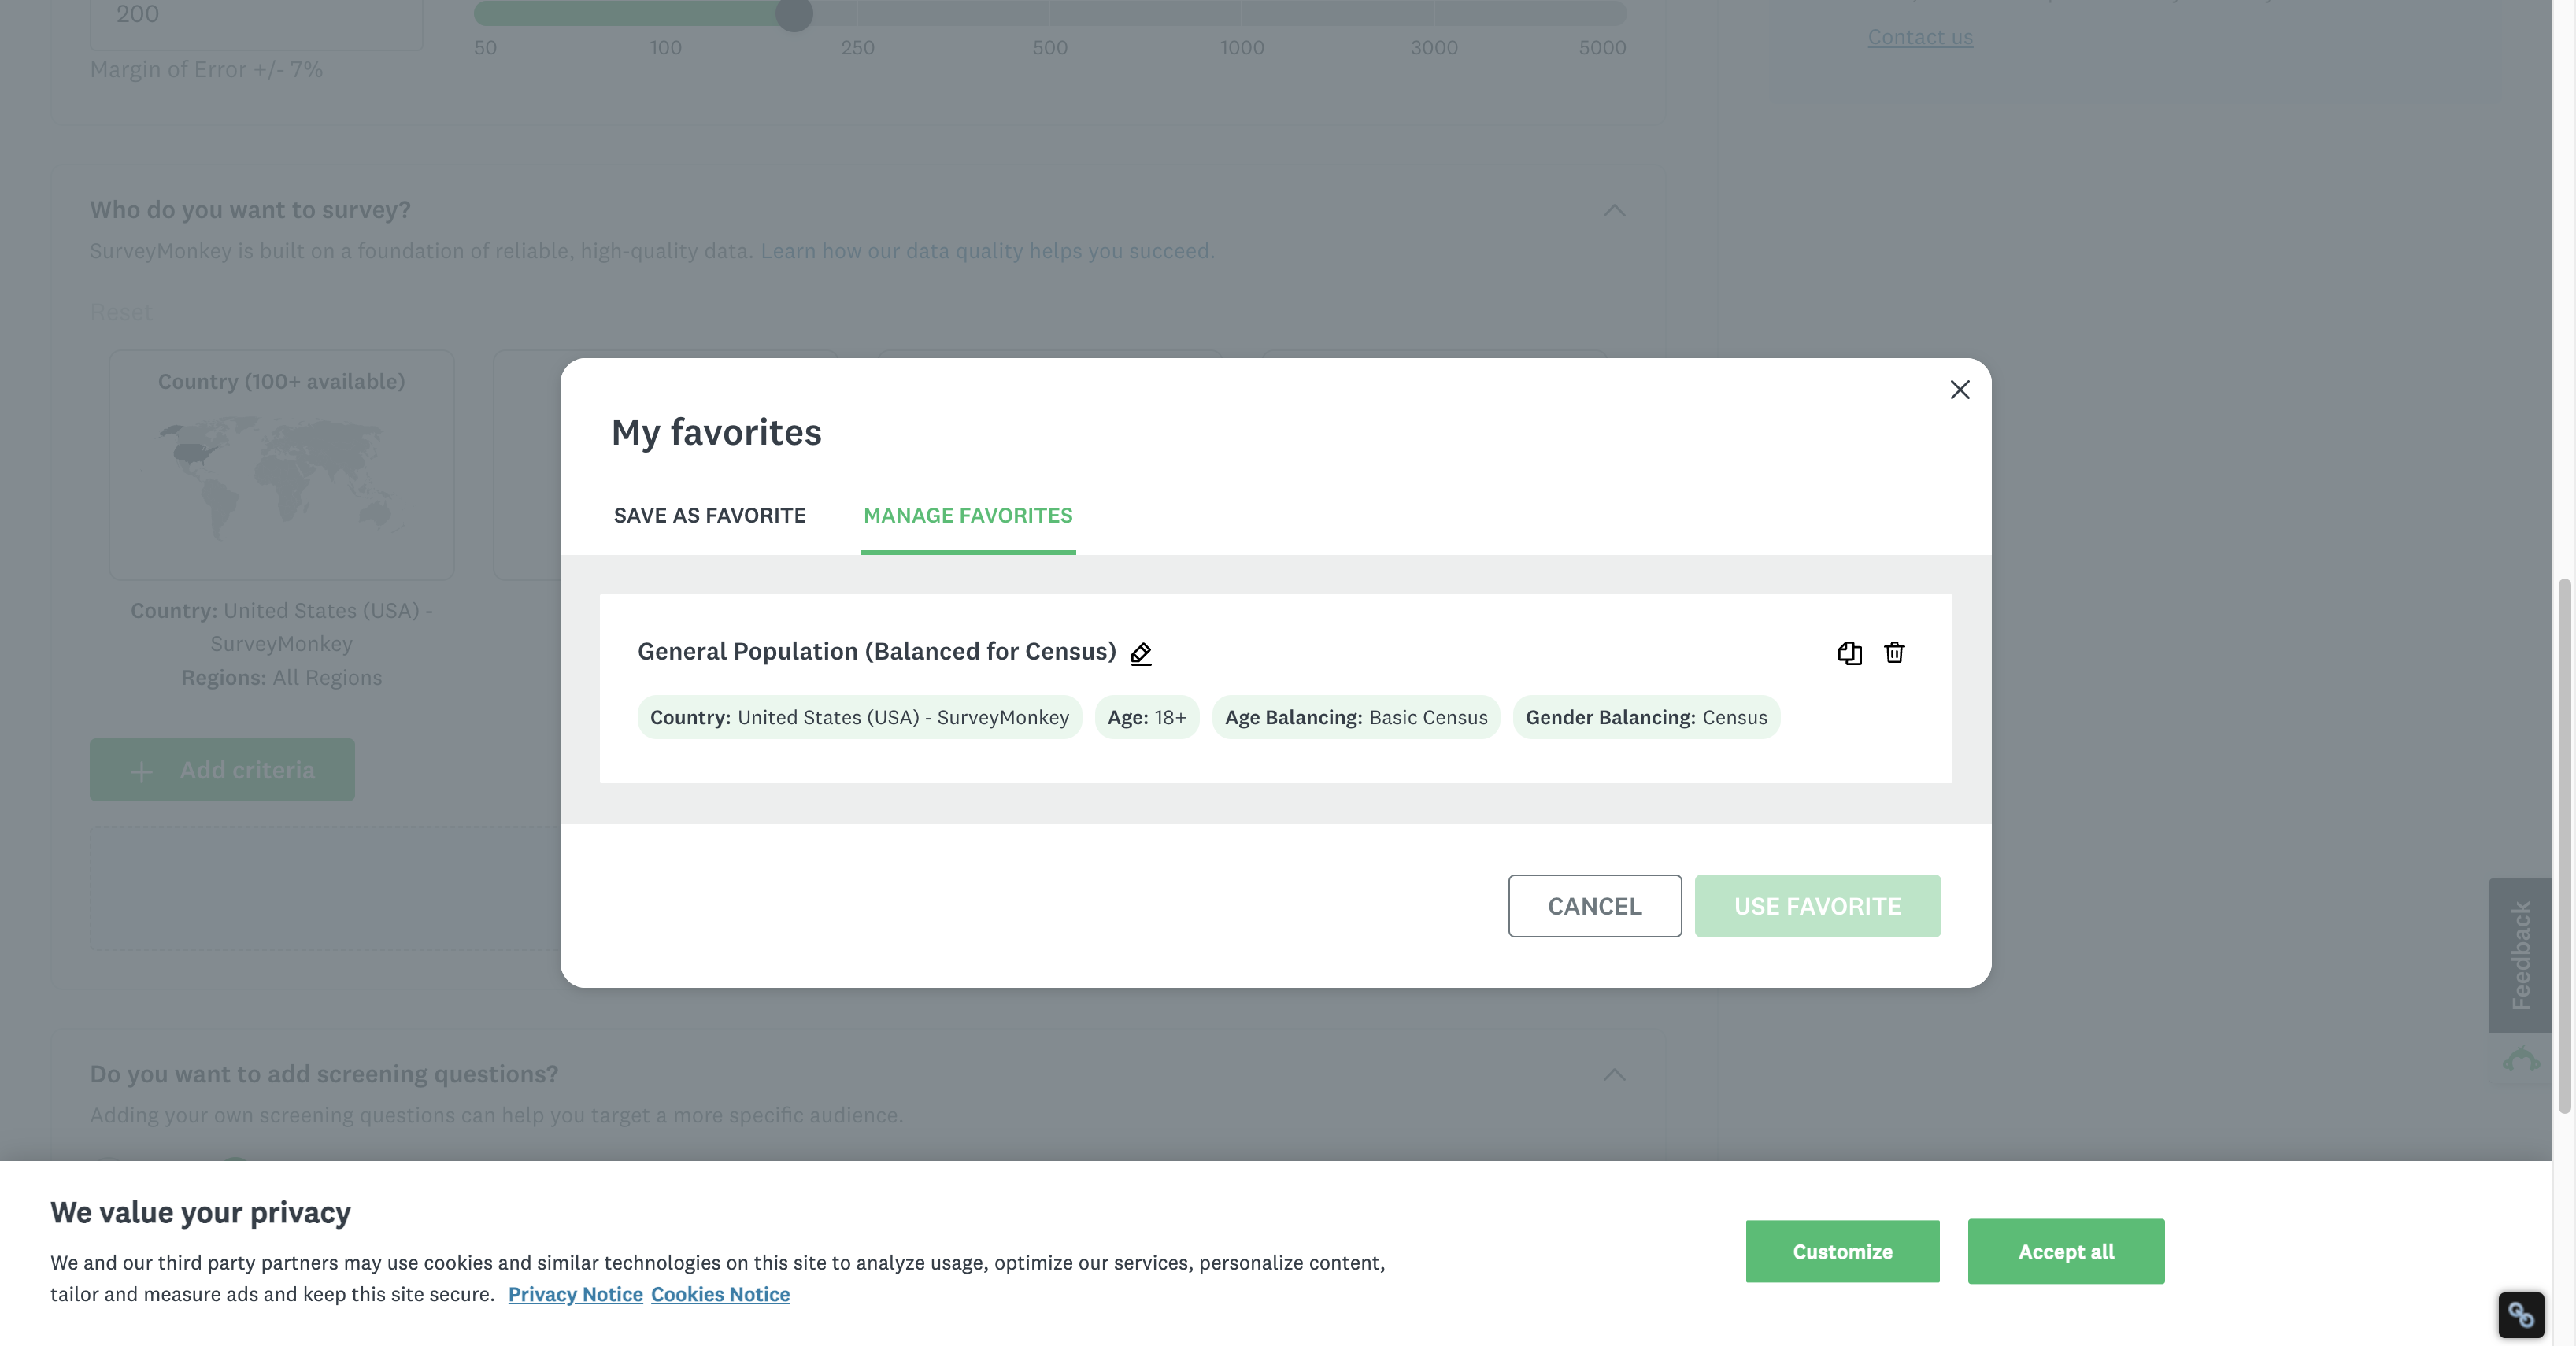
Task: Click the General Population (Balanced for Census) title
Action: pyautogui.click(x=876, y=651)
